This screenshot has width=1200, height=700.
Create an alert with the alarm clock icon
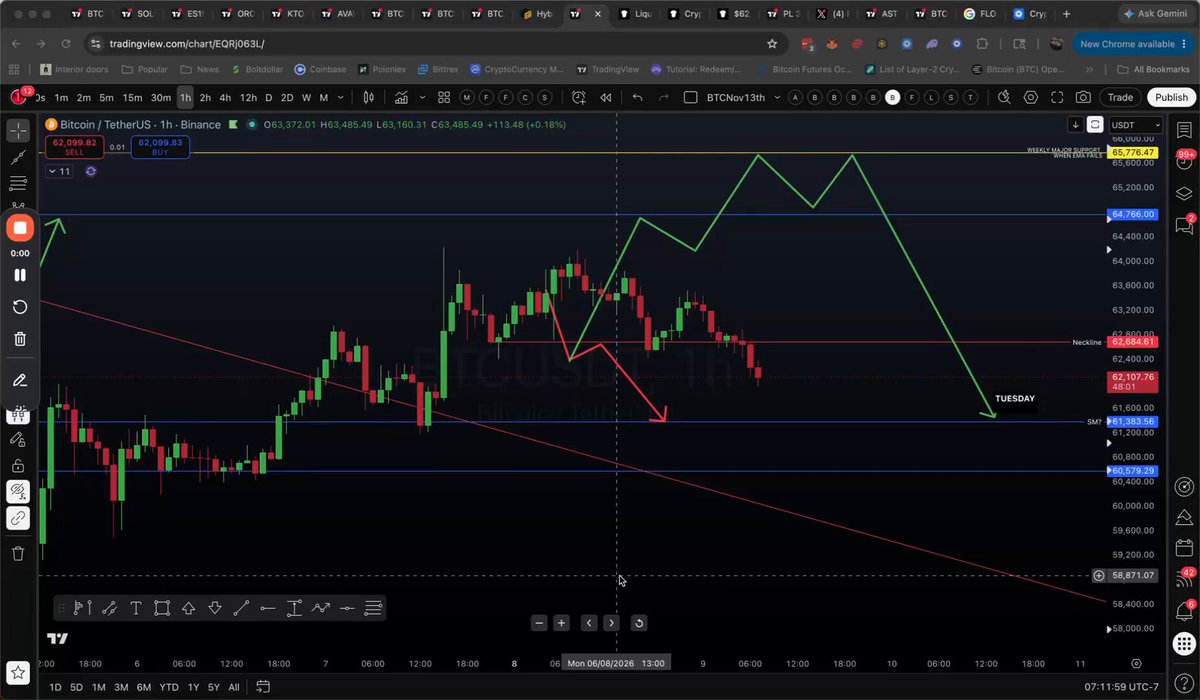pyautogui.click(x=579, y=97)
